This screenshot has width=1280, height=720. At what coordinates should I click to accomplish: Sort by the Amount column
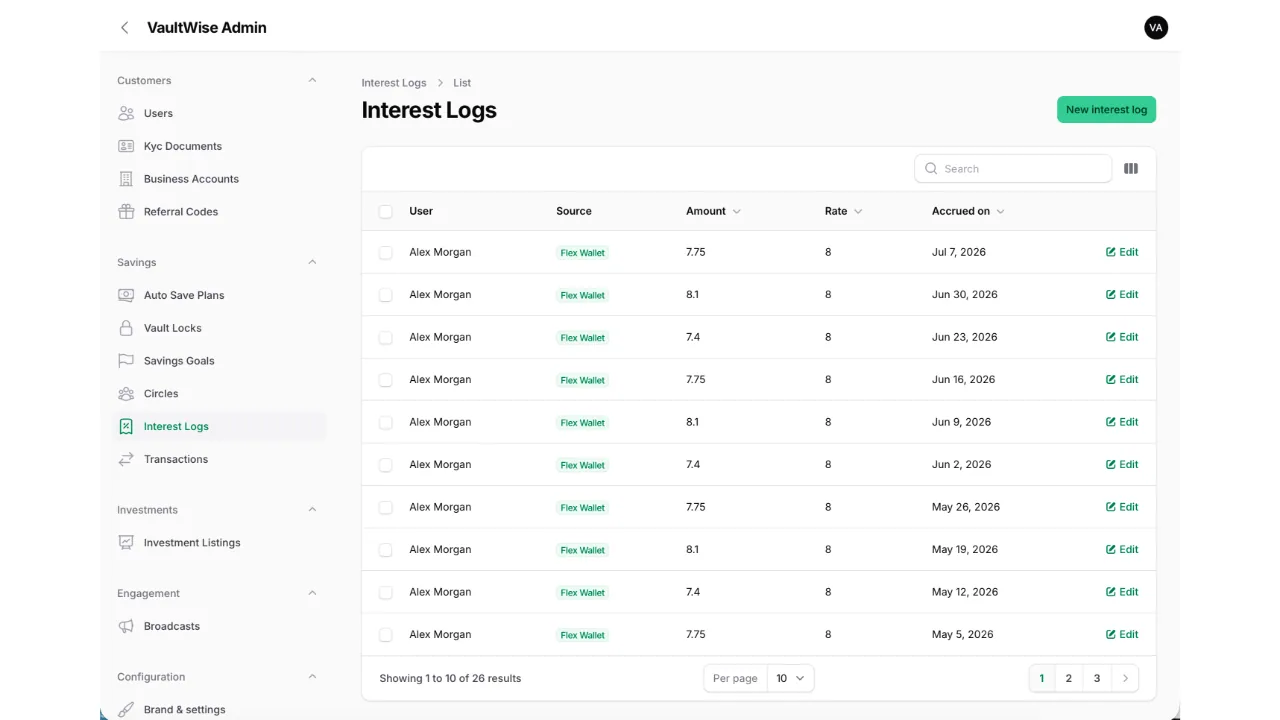click(x=713, y=211)
